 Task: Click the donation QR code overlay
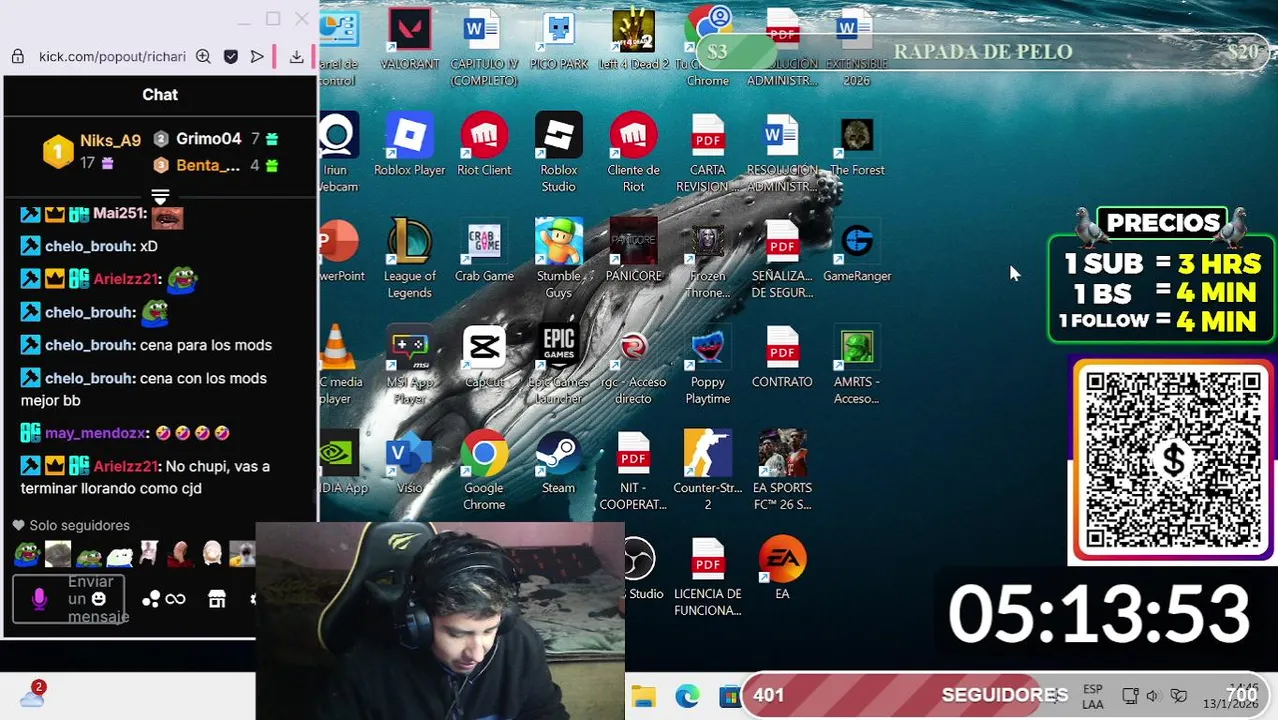(x=1173, y=461)
